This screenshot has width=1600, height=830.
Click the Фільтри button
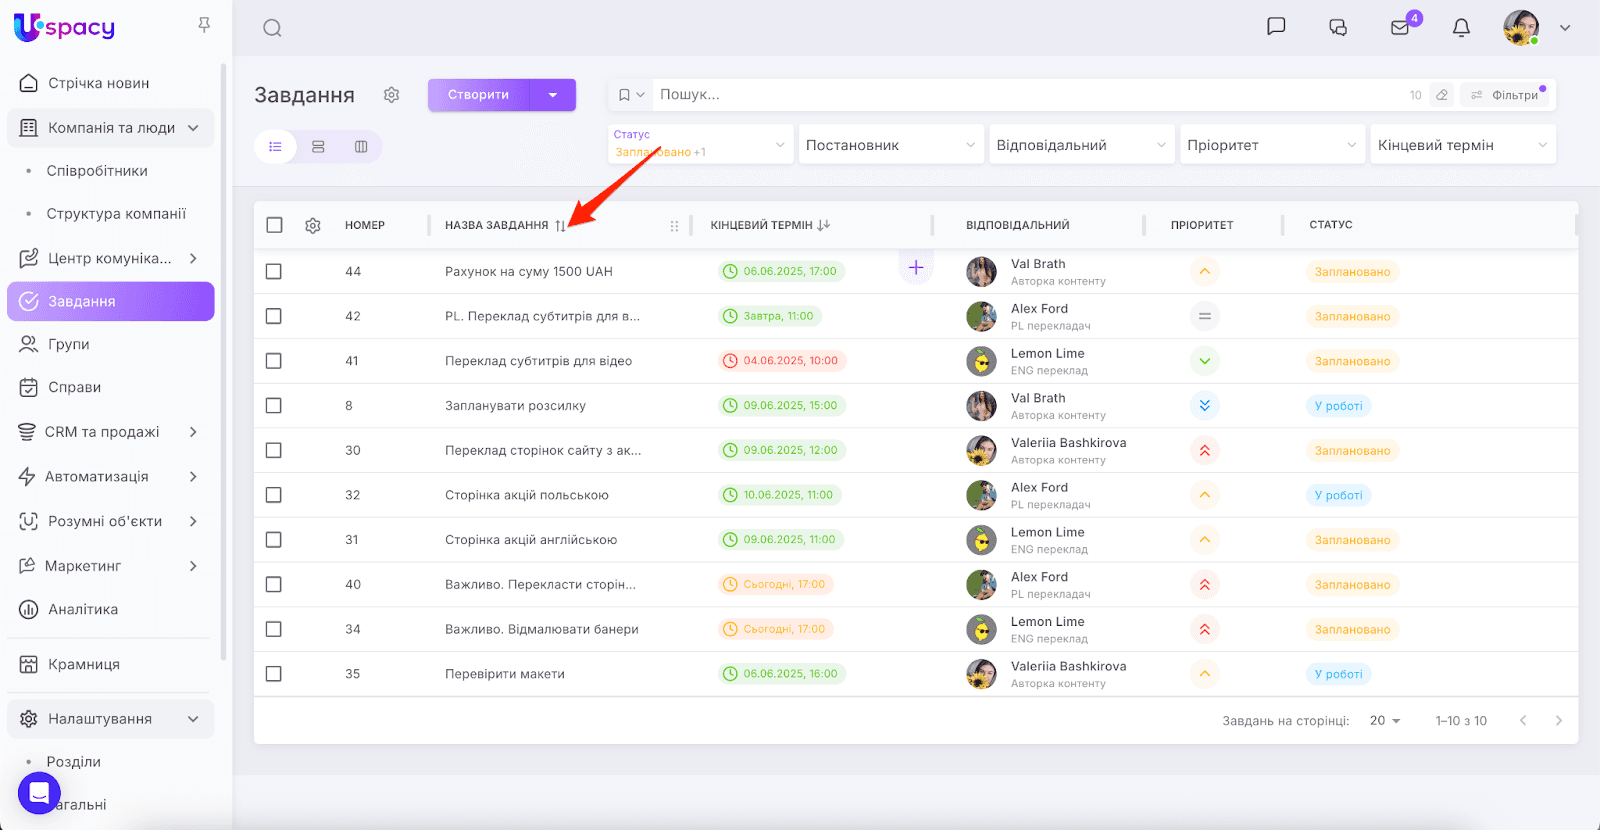1505,95
